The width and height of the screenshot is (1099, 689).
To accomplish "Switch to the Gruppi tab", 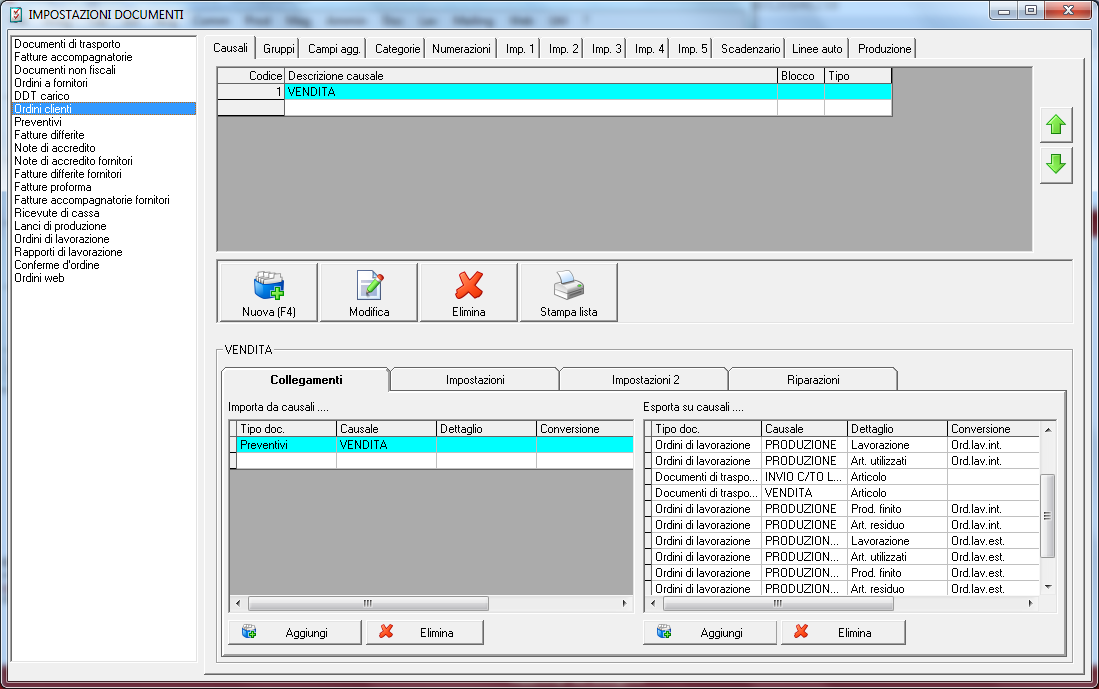I will pyautogui.click(x=279, y=48).
